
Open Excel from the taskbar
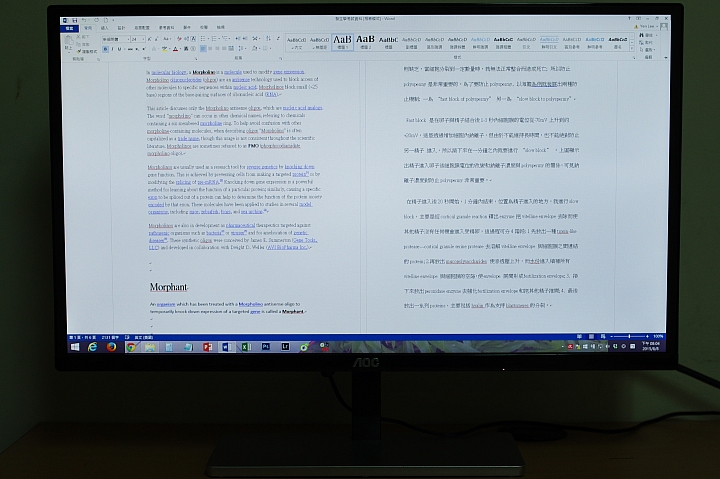[246, 347]
